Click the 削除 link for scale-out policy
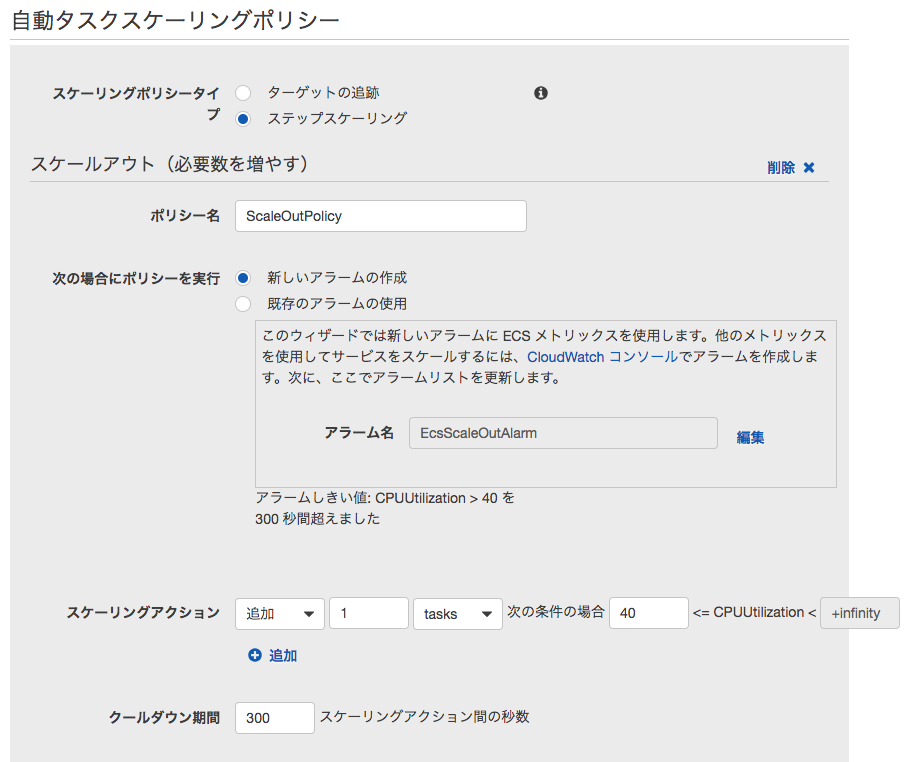The height and width of the screenshot is (762, 908). click(781, 168)
